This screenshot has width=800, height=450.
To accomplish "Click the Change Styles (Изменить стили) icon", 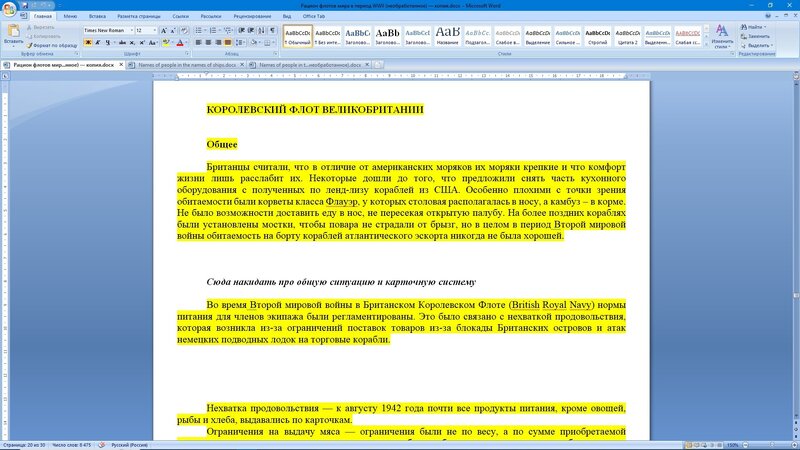I will click(721, 36).
